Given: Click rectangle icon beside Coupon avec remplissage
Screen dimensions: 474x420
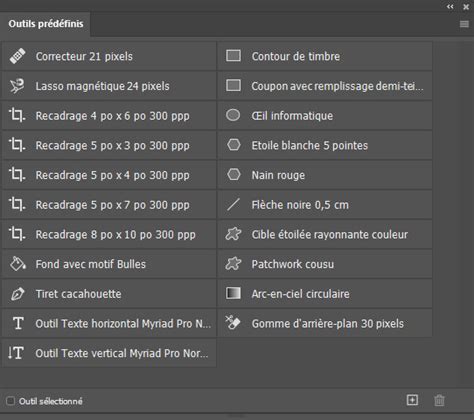Looking at the screenshot, I should (x=233, y=85).
